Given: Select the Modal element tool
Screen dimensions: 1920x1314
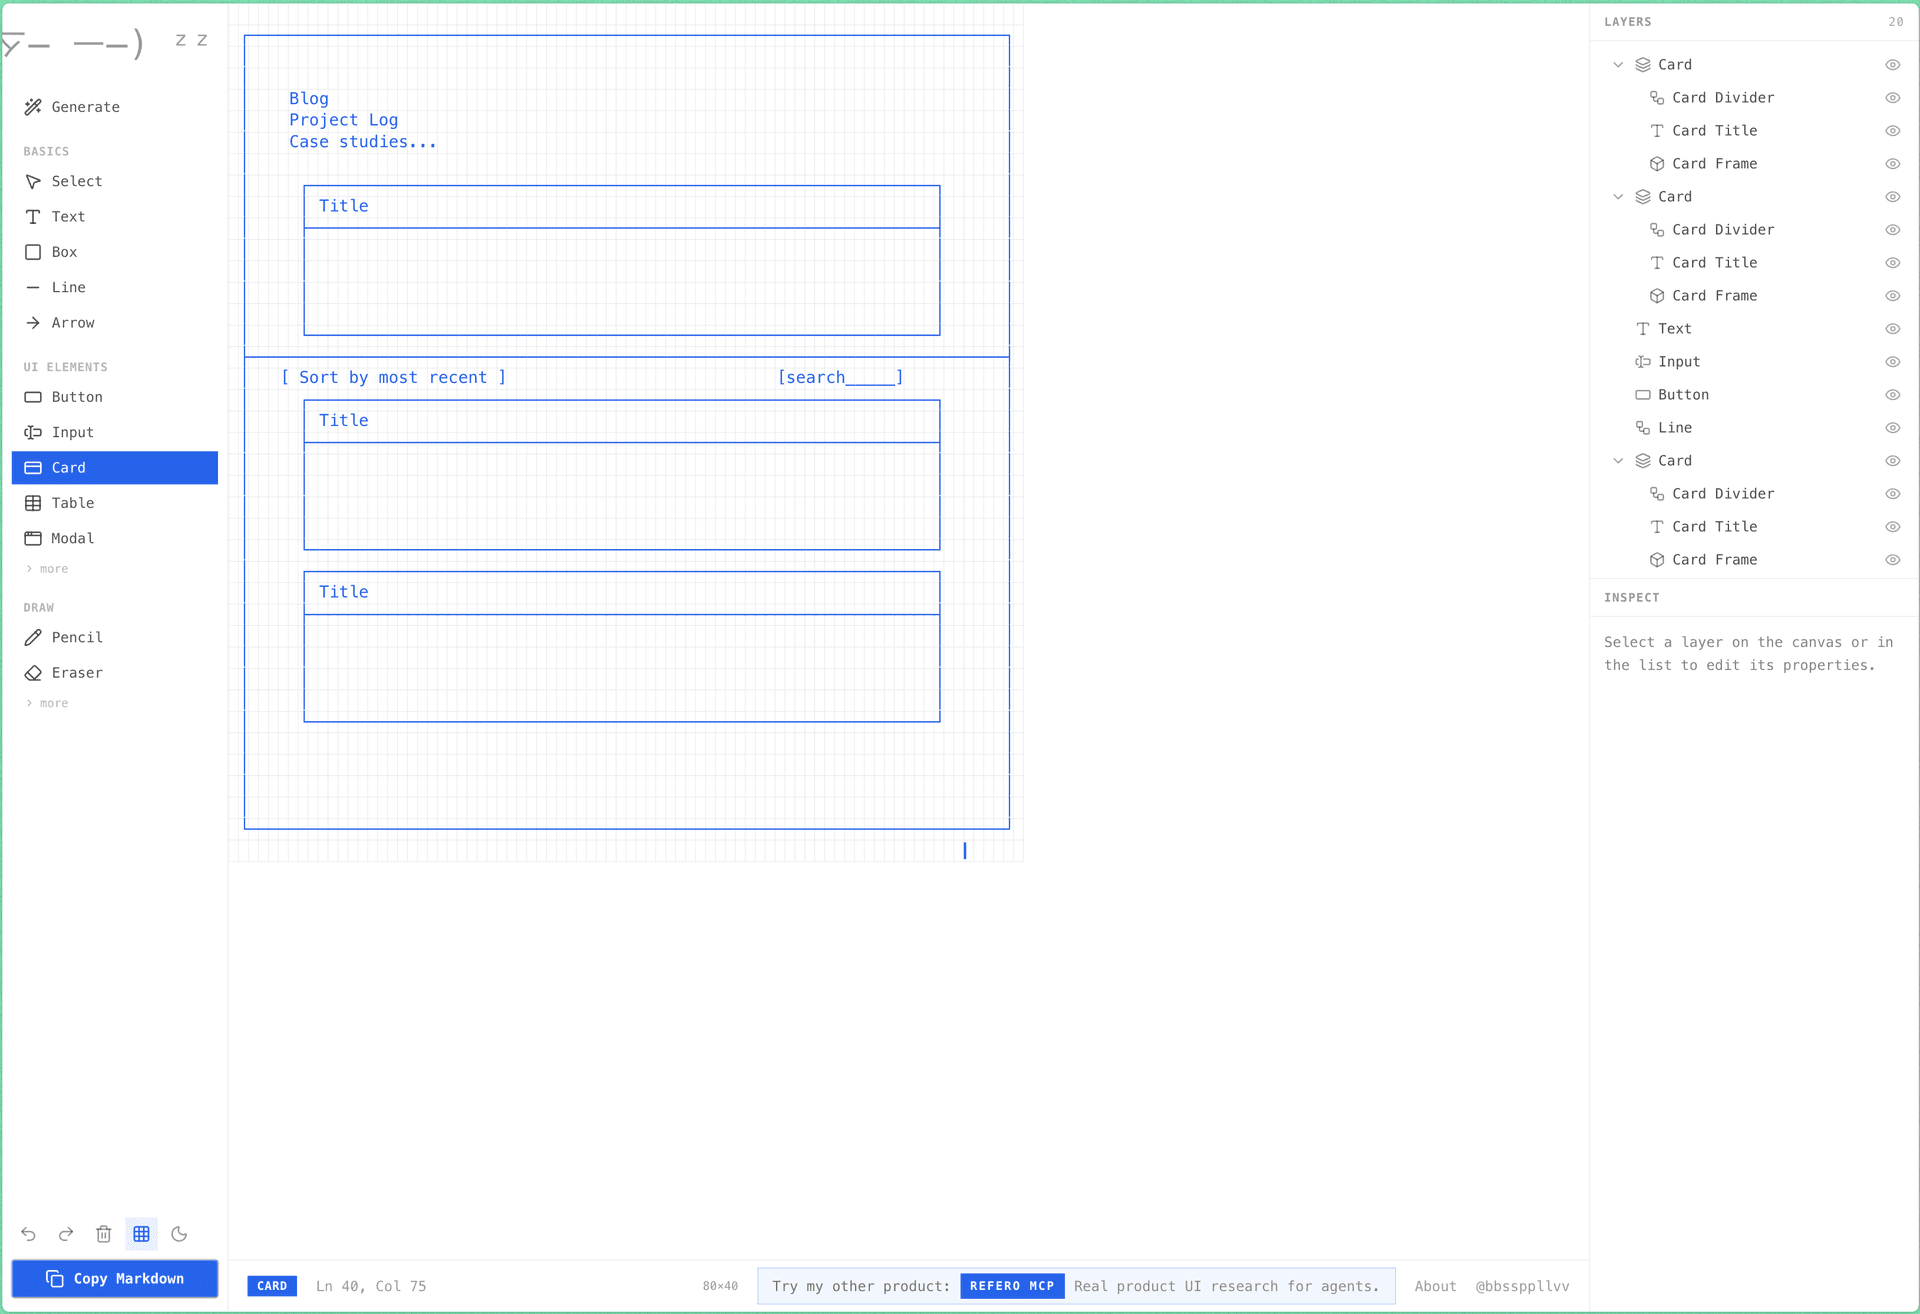Looking at the screenshot, I should click(71, 537).
